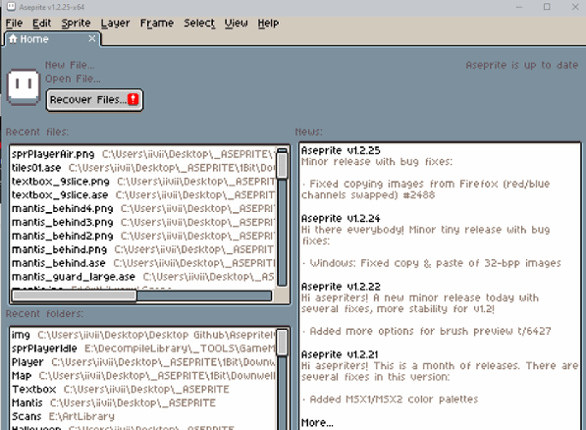Click the Aseprite mascot face icon
The width and height of the screenshot is (586, 430).
tap(24, 87)
